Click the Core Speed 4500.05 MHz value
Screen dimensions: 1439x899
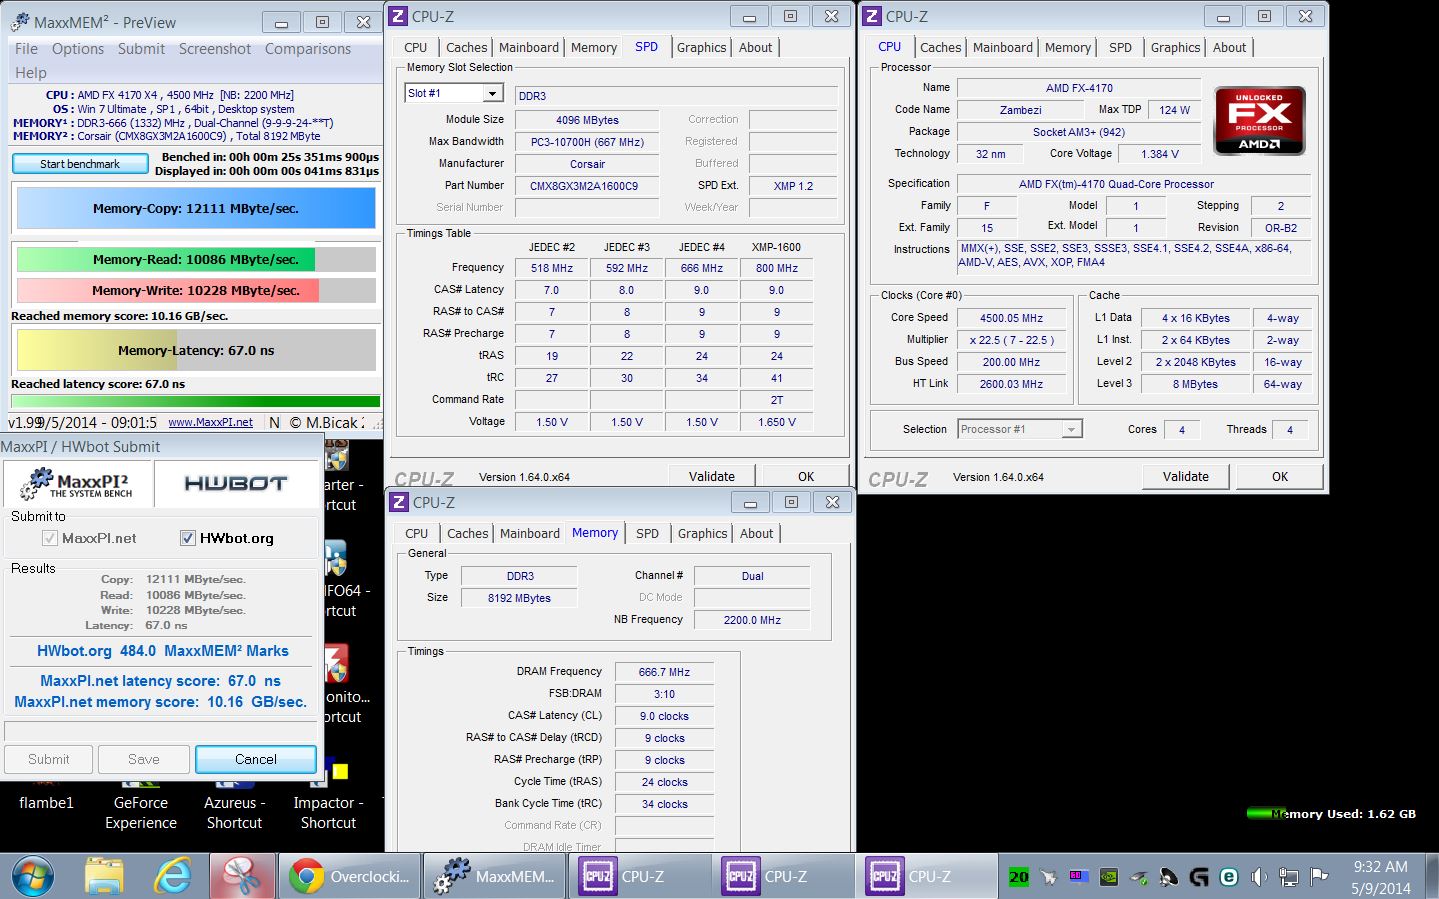pos(1011,318)
